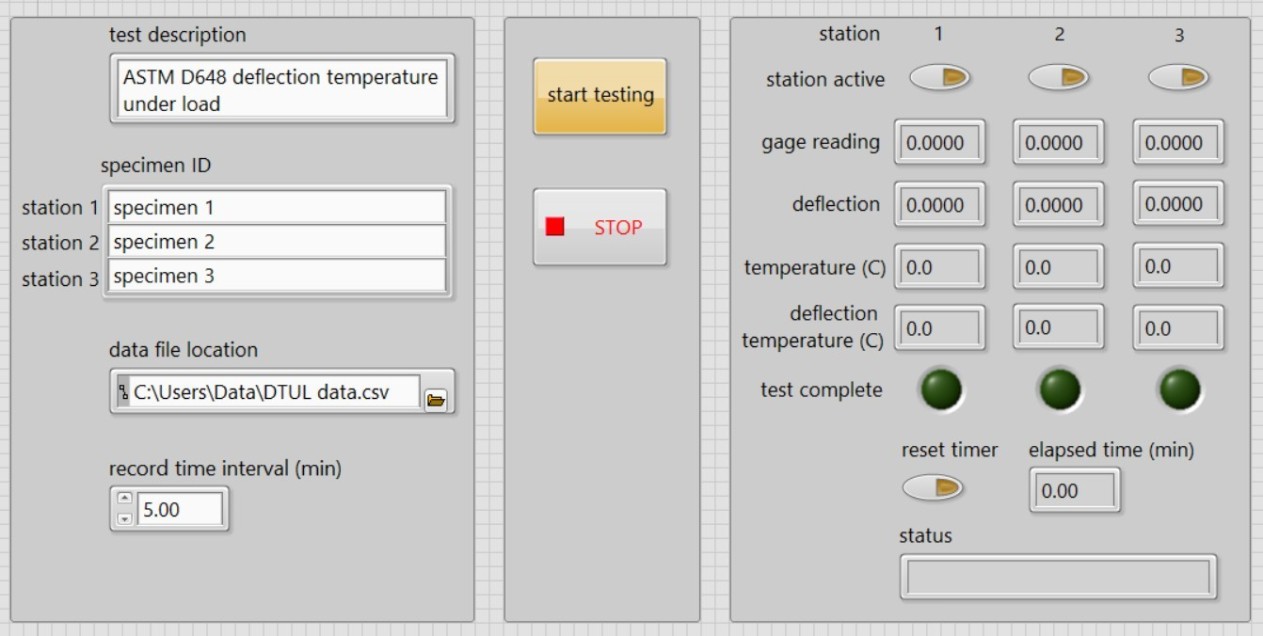Browse for data file using folder icon

tap(438, 392)
